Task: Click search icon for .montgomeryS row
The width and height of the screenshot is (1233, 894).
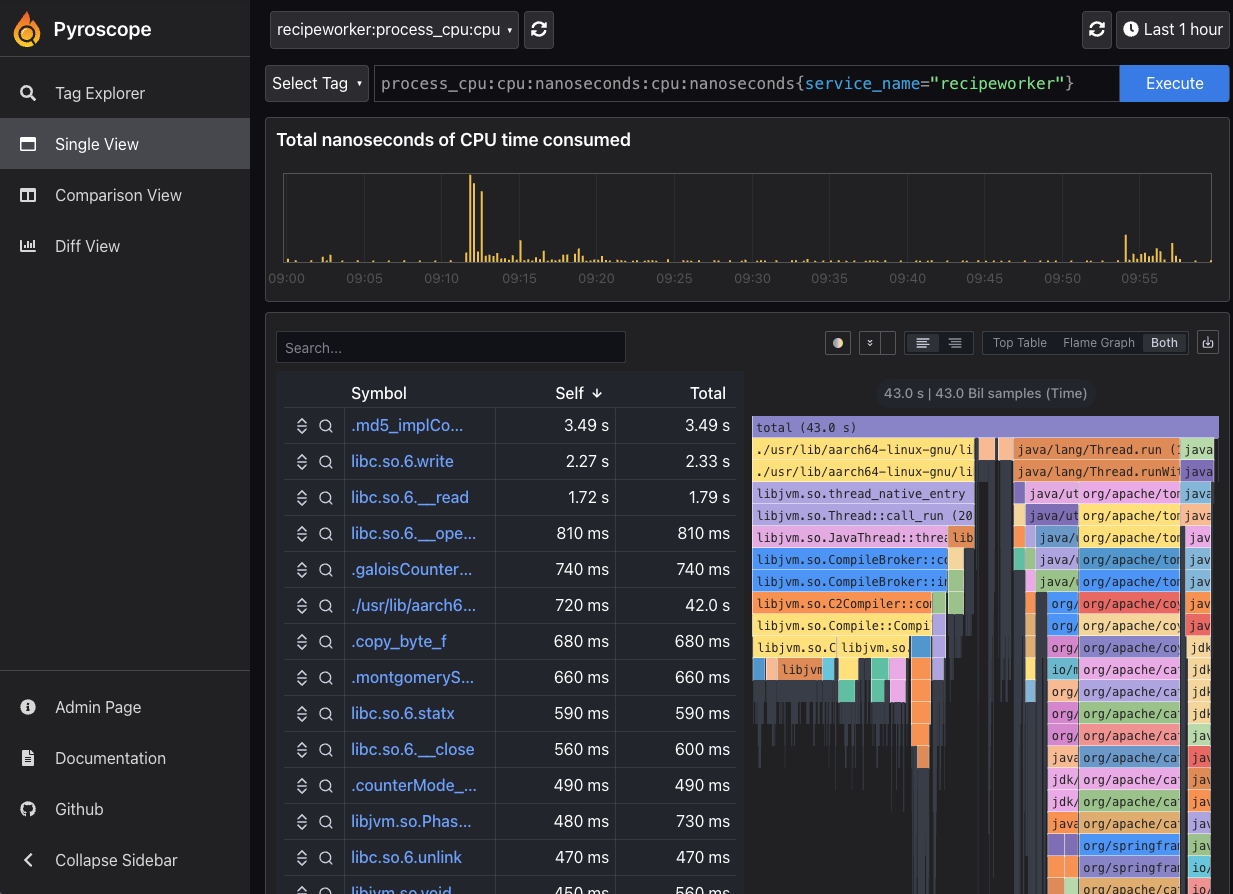Action: coord(326,678)
